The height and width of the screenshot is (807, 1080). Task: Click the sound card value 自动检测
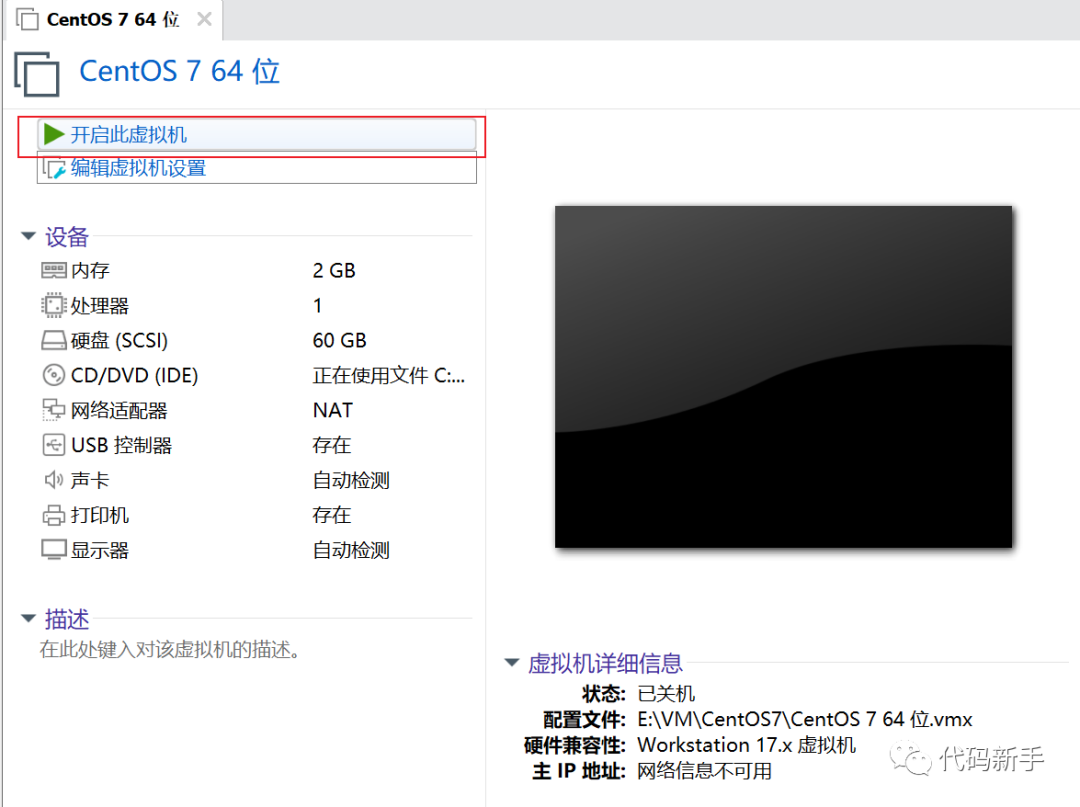tap(351, 480)
